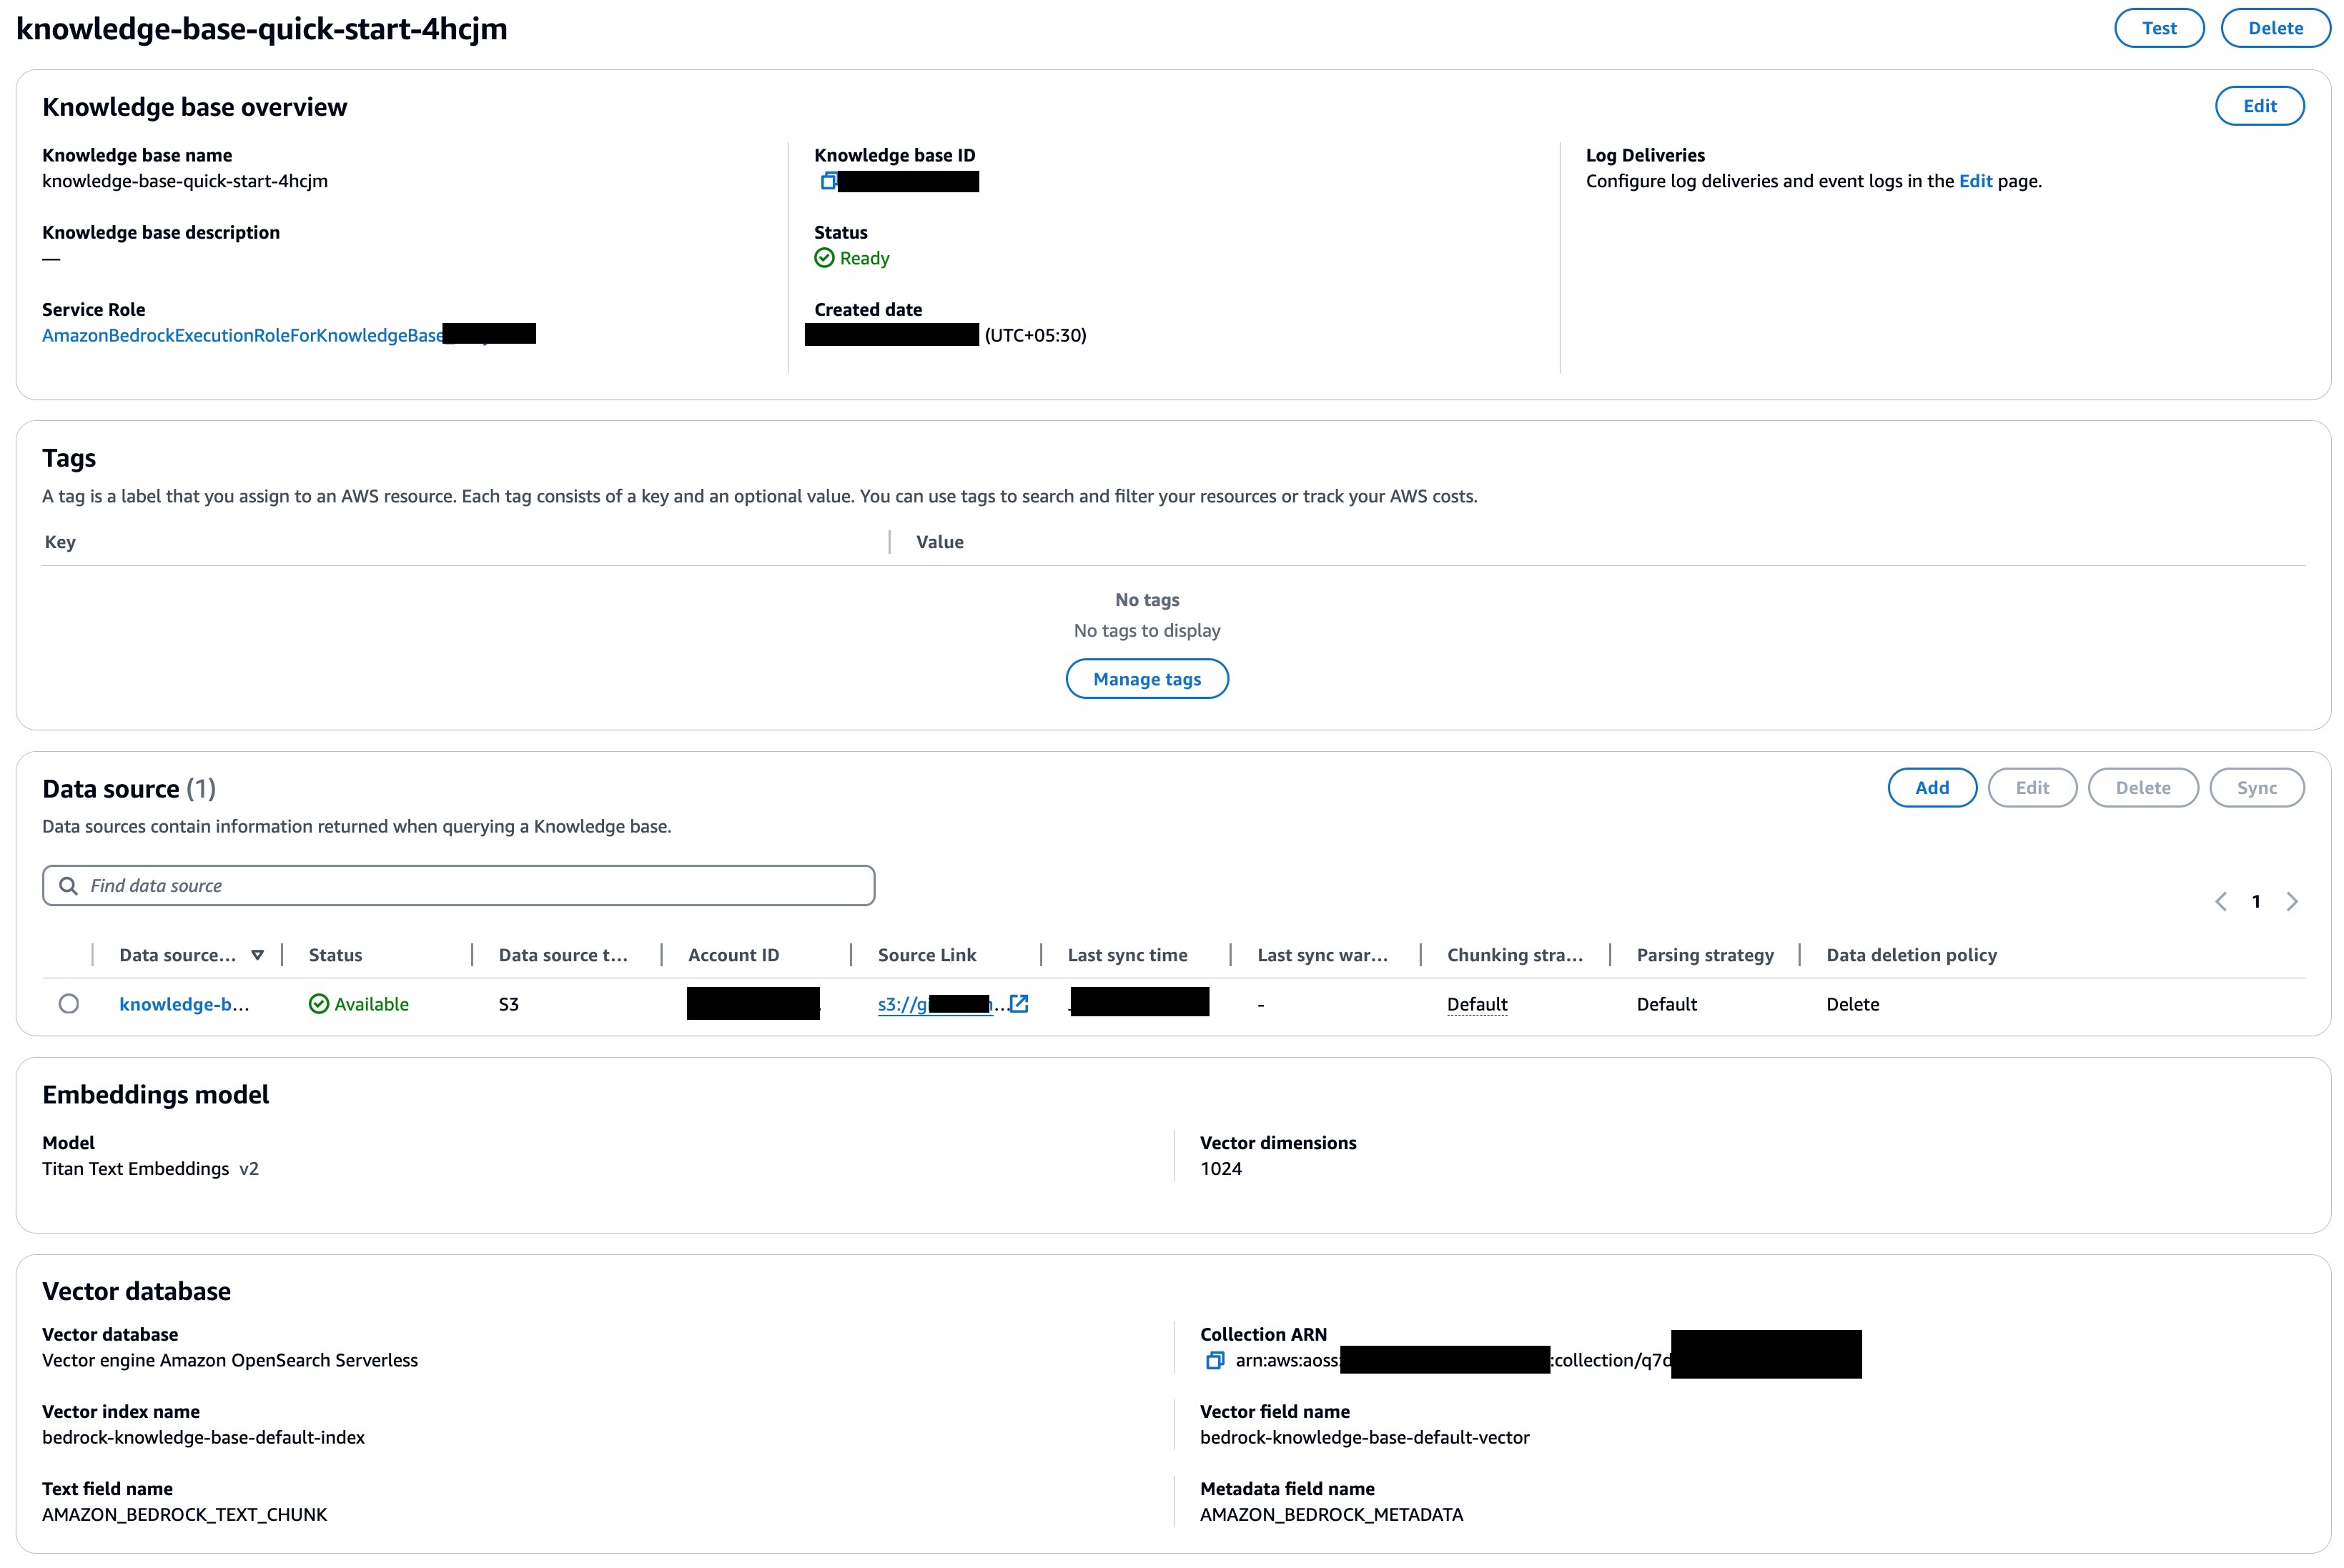
Task: Select the knowledge-b… data source radio button
Action: coord(69,1004)
